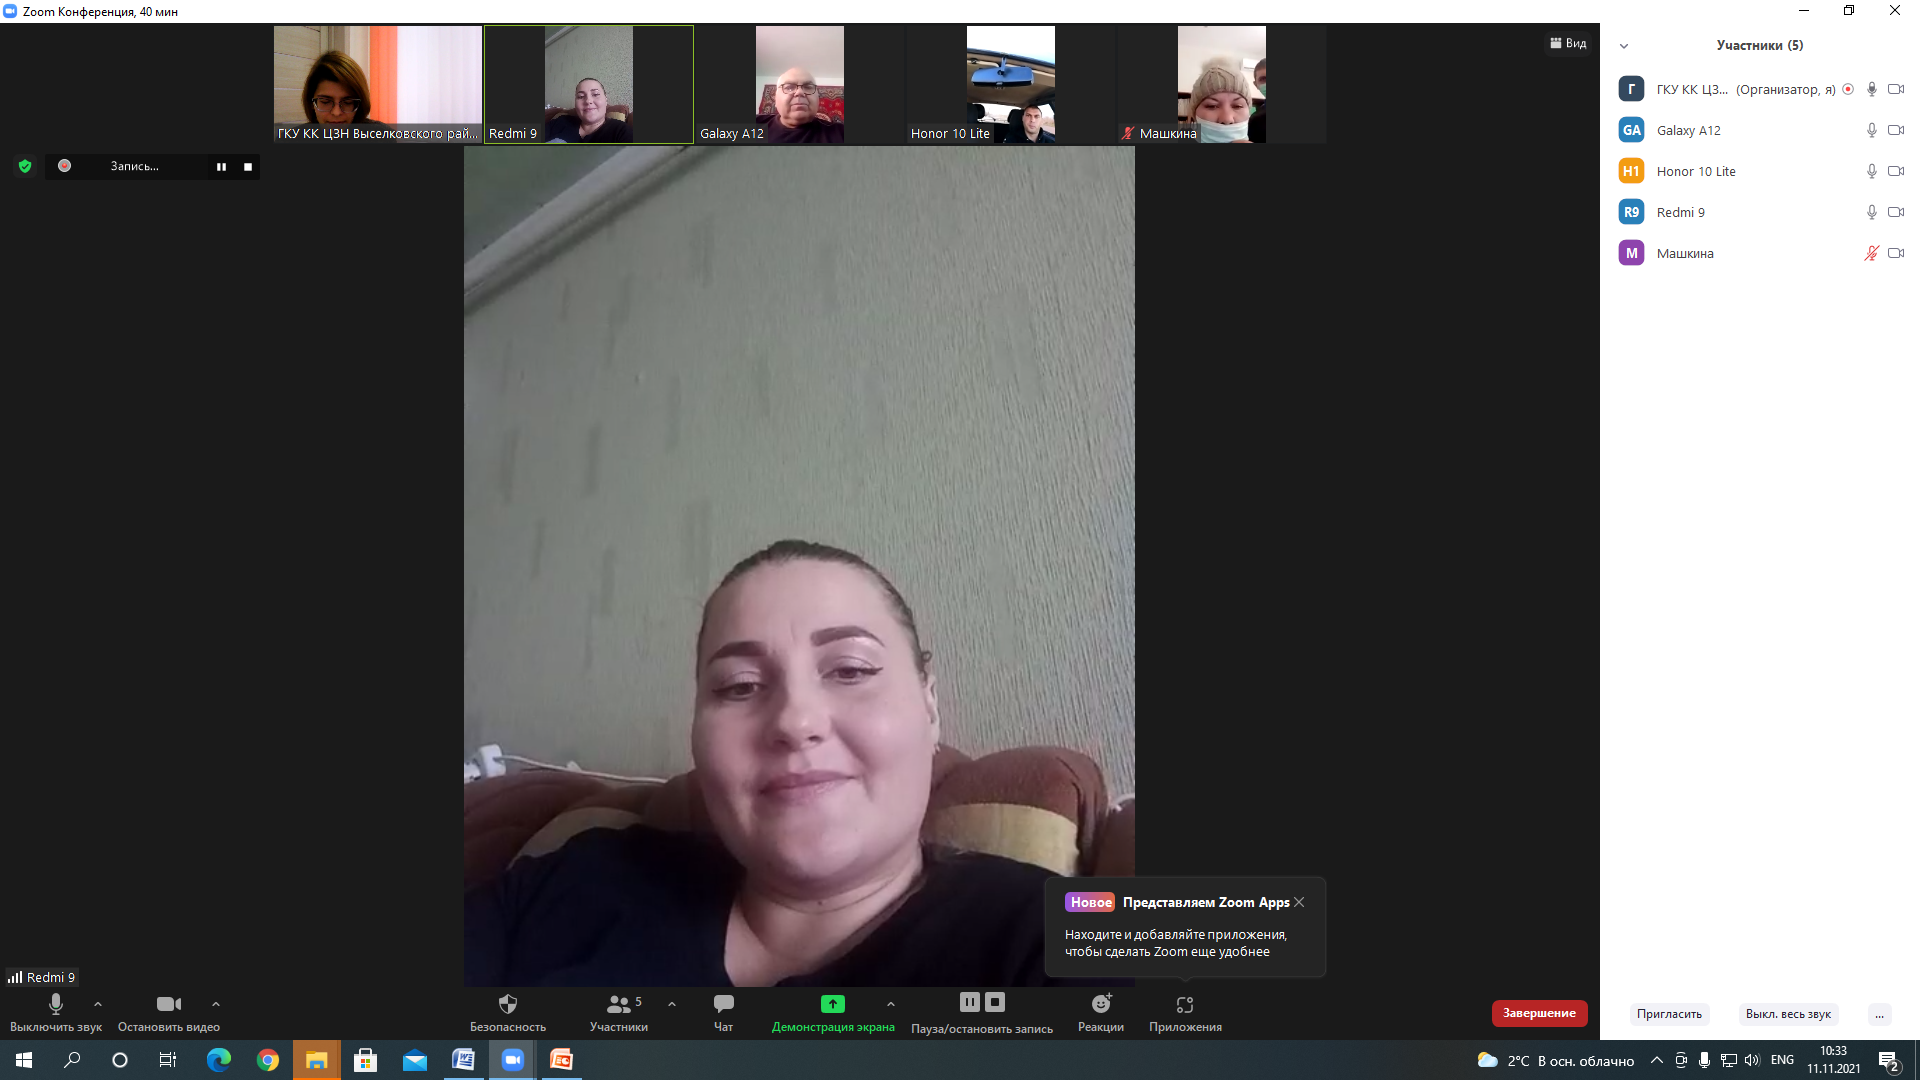Close the Zoom Apps notification popup
Viewport: 1920px width, 1080px height.
click(x=1299, y=902)
